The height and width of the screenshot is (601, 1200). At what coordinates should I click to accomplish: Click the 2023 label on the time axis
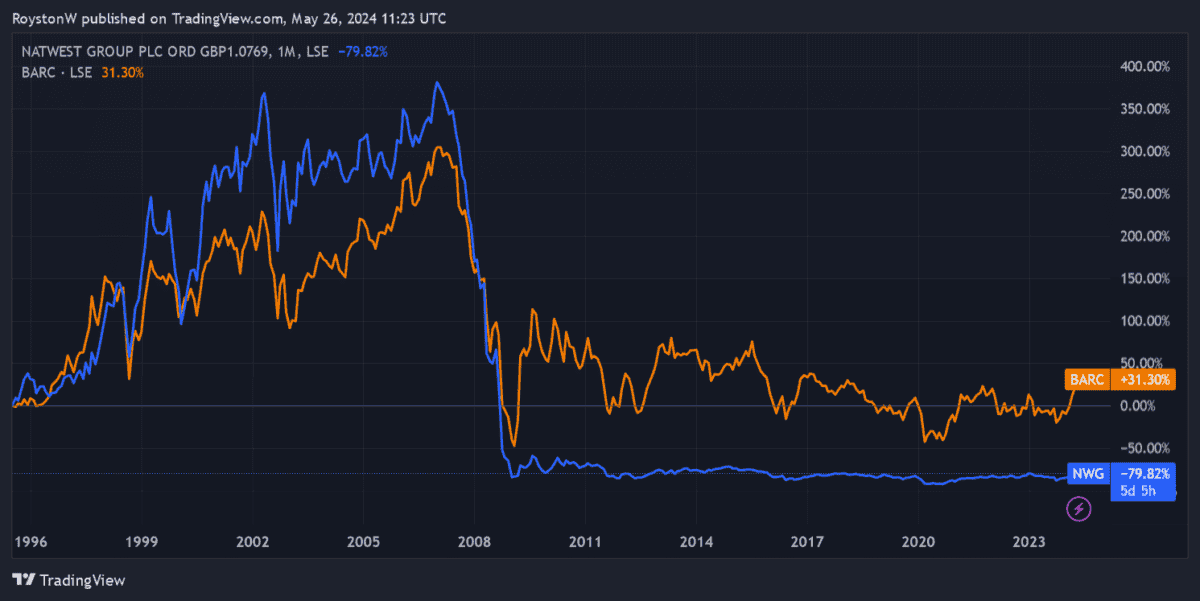click(x=1029, y=542)
